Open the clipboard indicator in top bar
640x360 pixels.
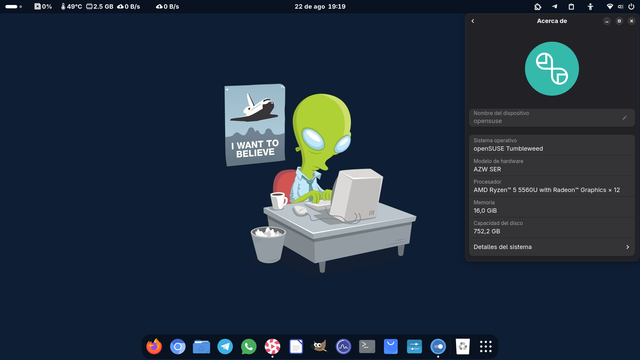click(571, 7)
